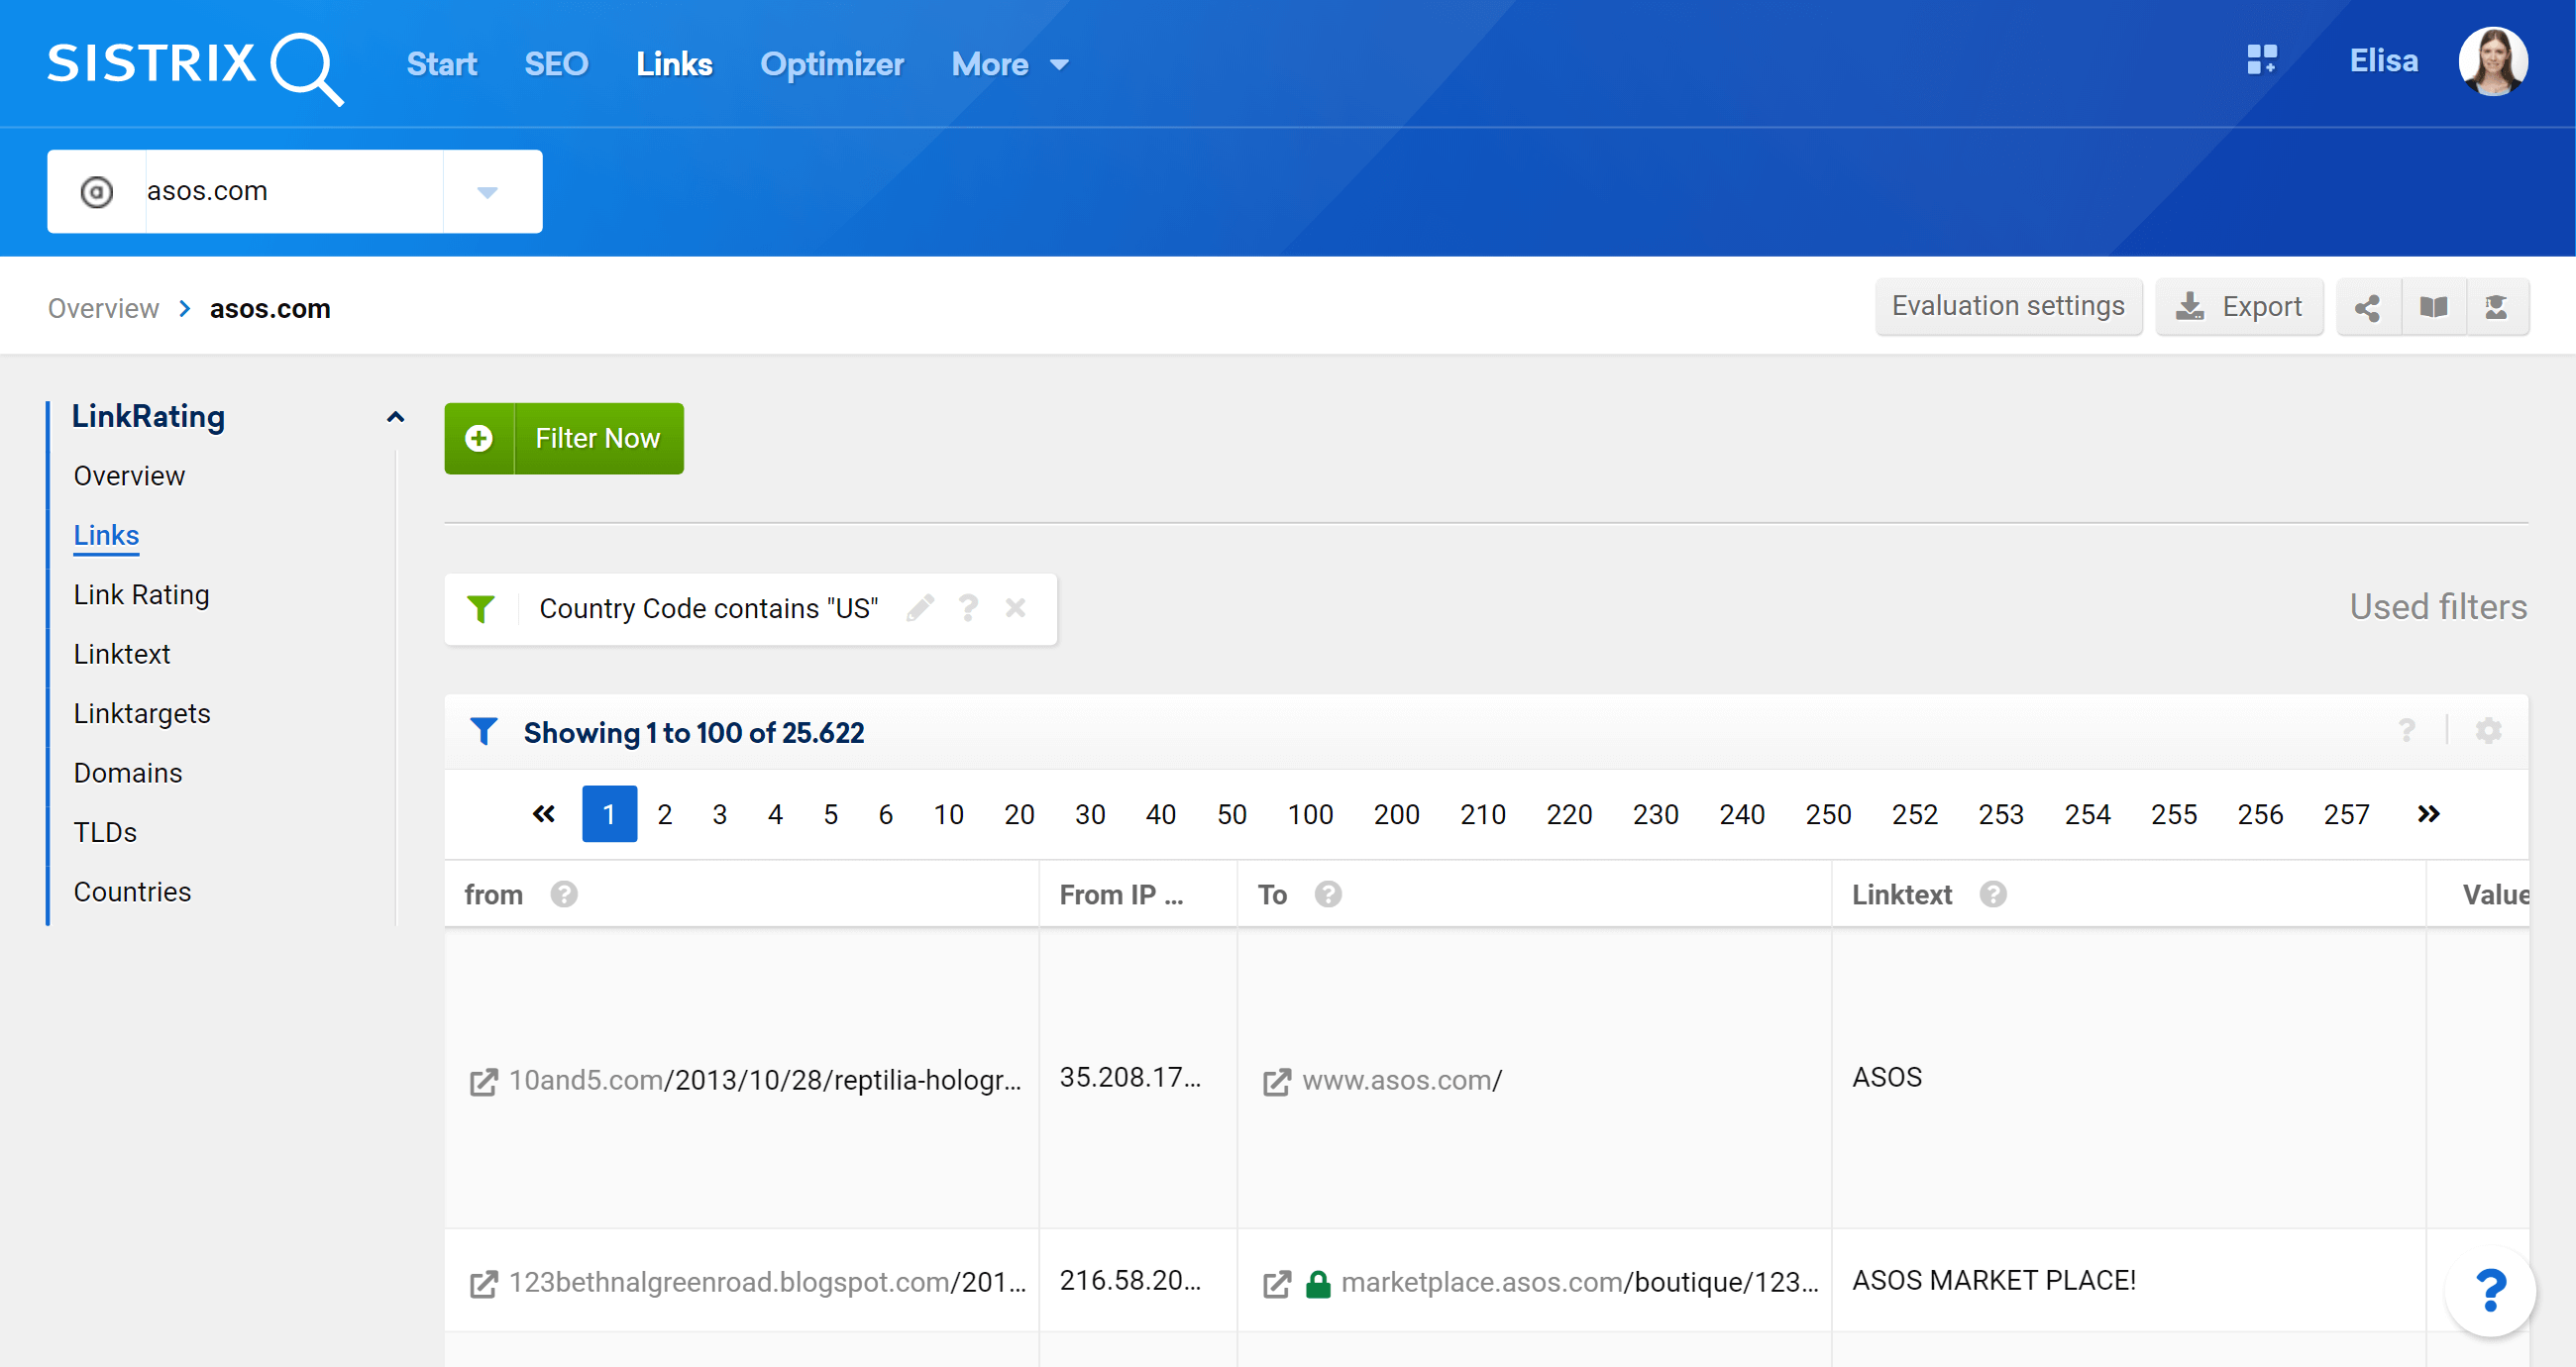The width and height of the screenshot is (2576, 1367).
Task: Expand the search box dropdown arrow
Action: click(488, 192)
